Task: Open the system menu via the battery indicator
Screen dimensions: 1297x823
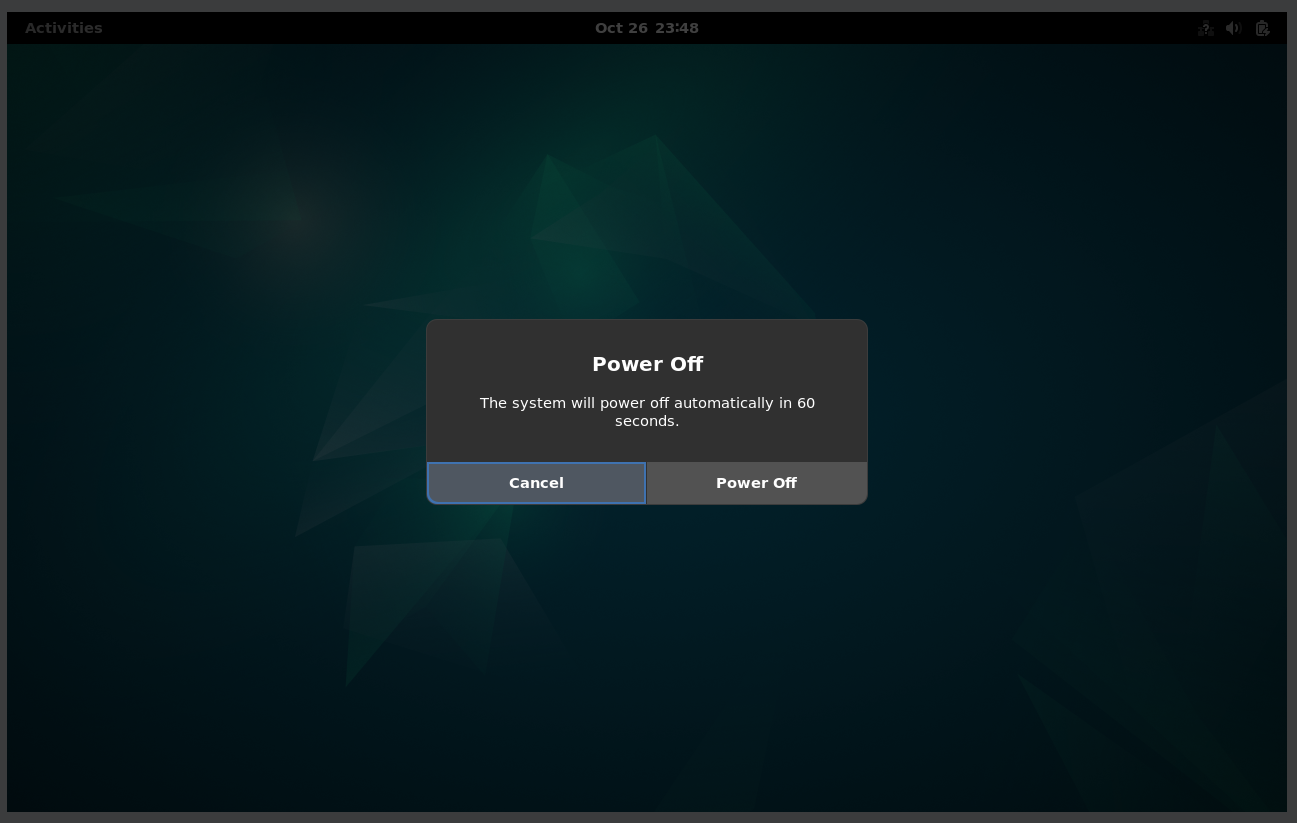Action: point(1262,28)
